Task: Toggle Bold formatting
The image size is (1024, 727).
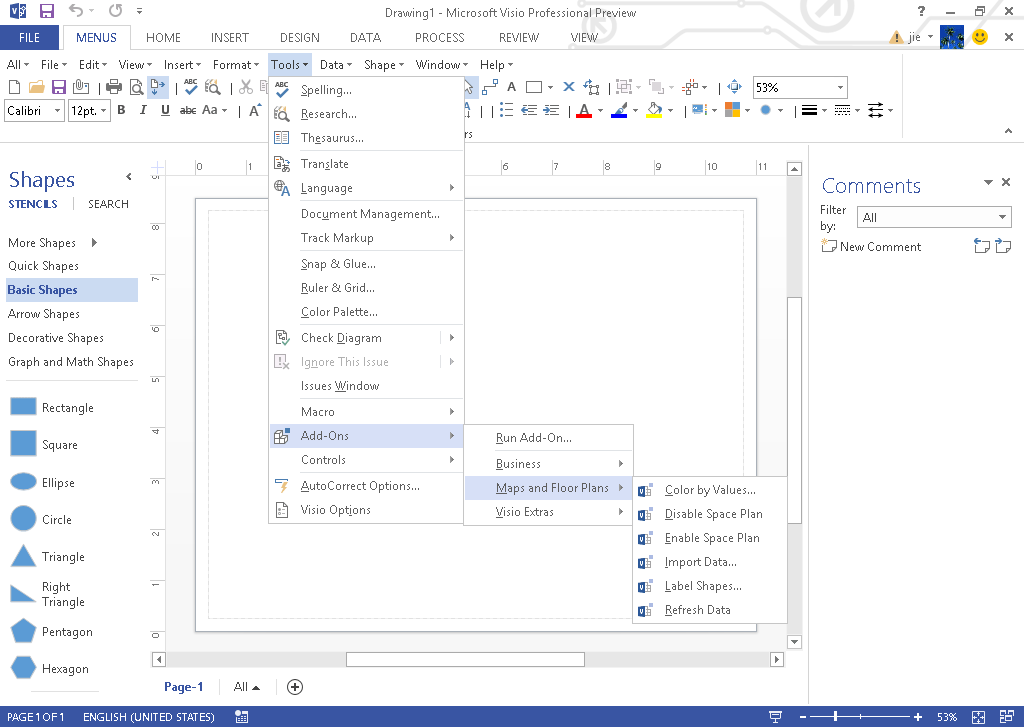Action: point(121,110)
